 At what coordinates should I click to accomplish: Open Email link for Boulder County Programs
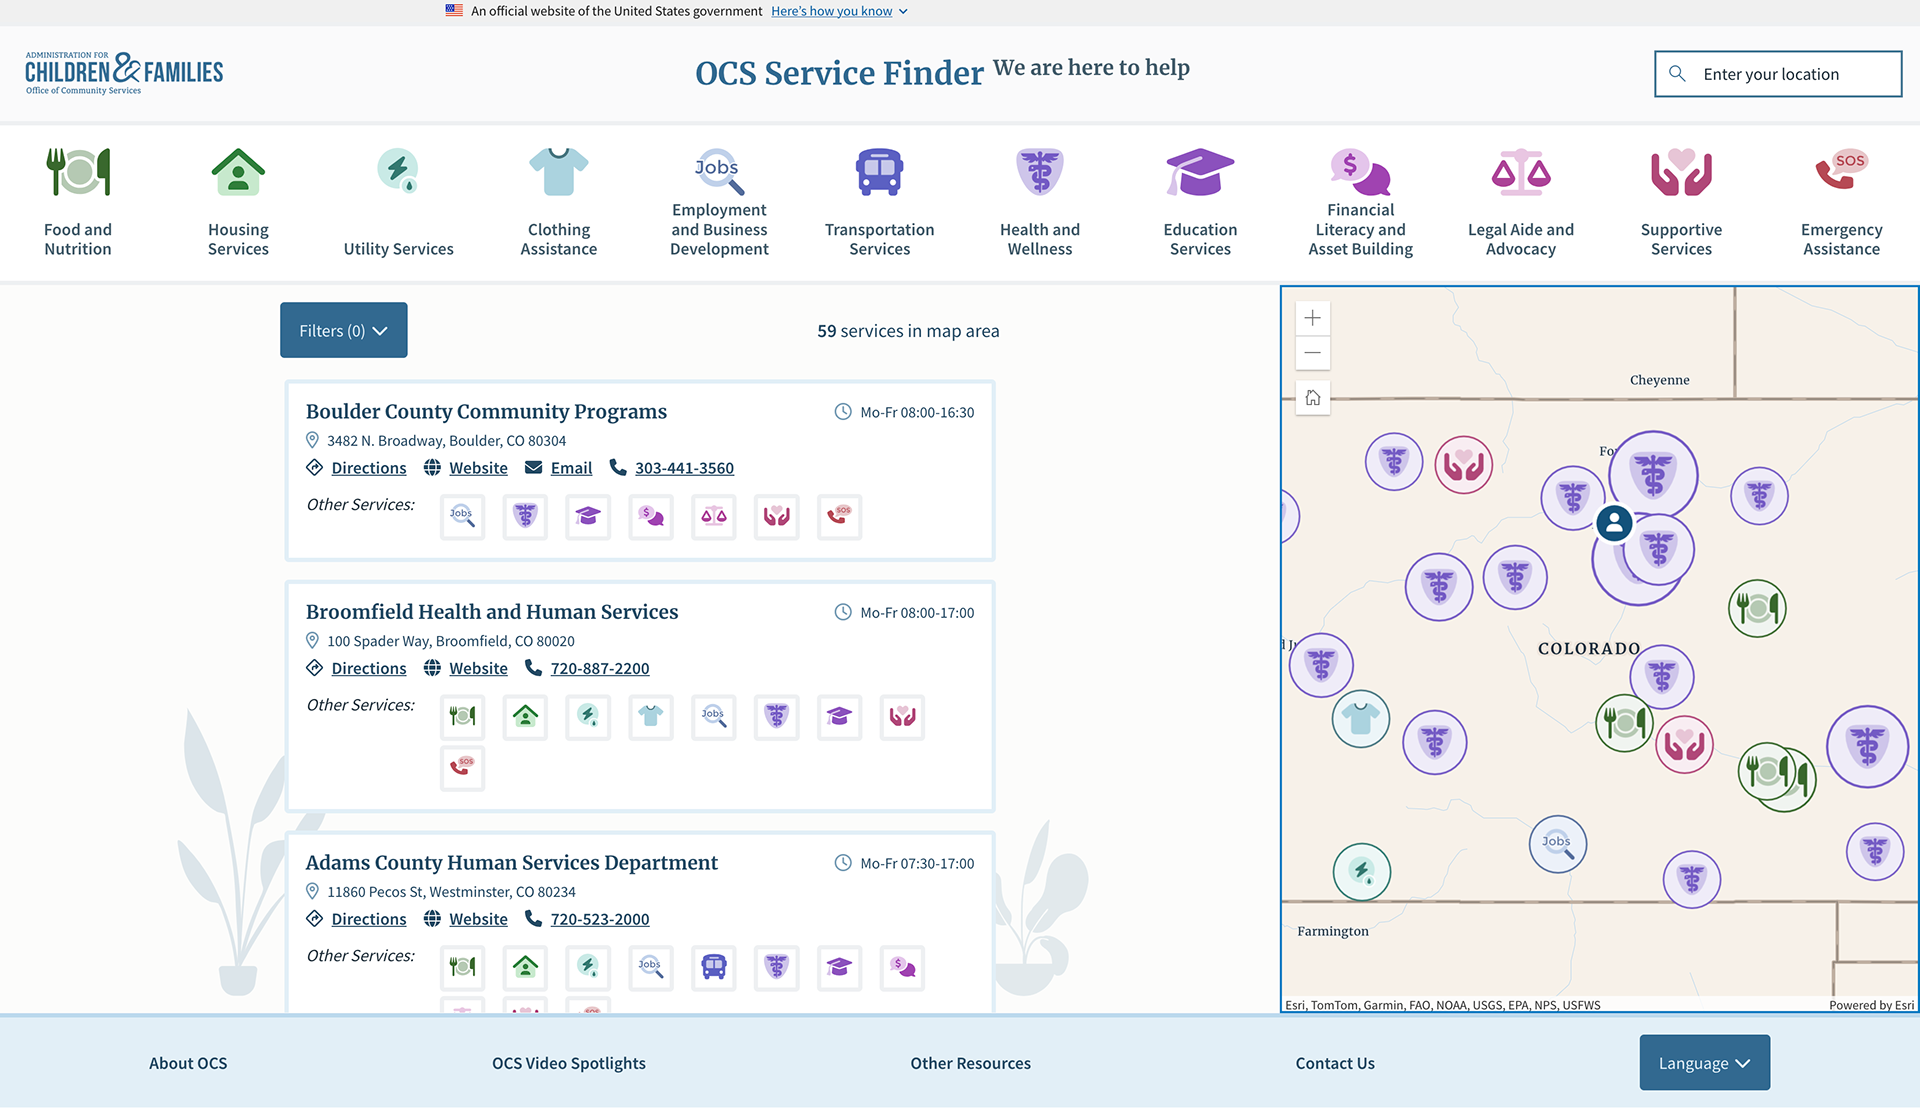(x=571, y=468)
